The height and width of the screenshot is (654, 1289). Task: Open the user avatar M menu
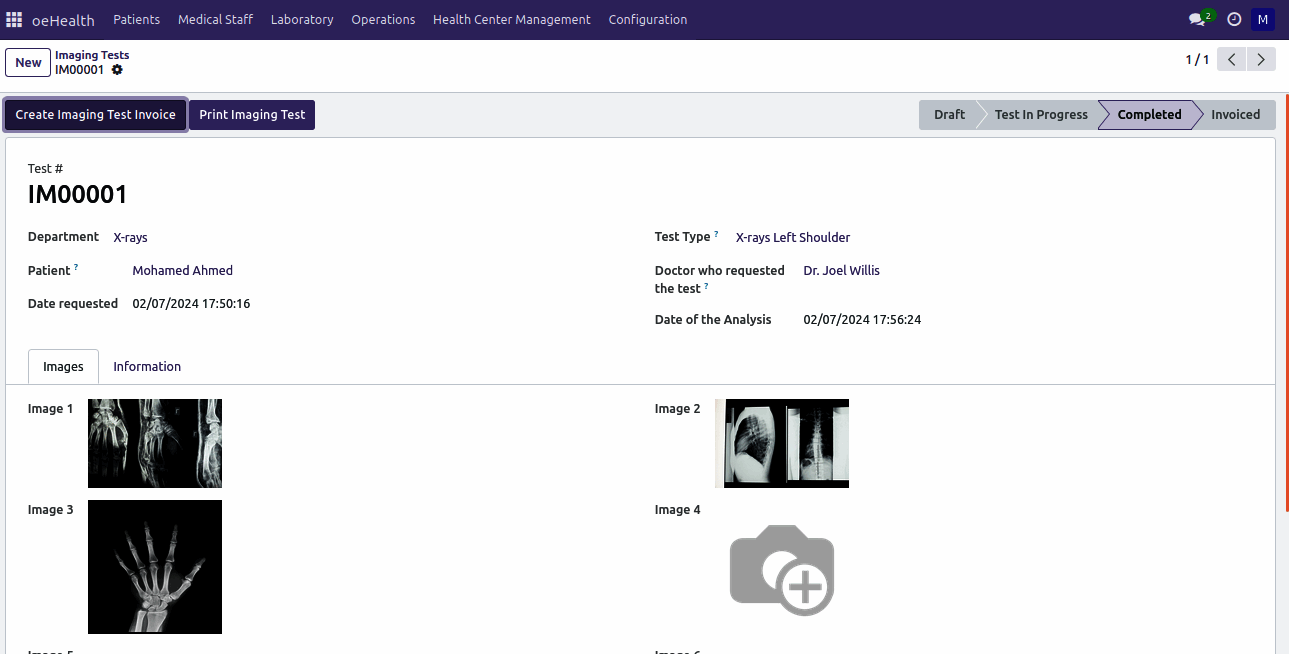coord(1263,19)
